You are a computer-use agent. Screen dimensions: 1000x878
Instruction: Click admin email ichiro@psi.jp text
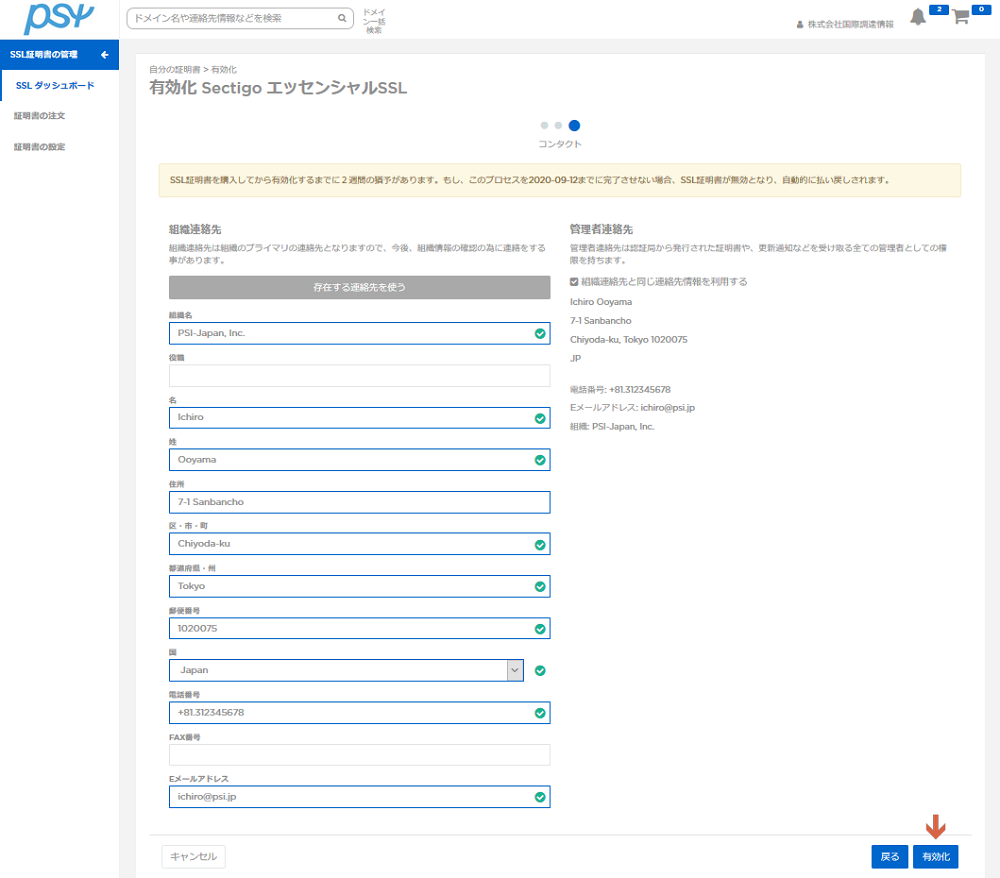[x=668, y=408]
